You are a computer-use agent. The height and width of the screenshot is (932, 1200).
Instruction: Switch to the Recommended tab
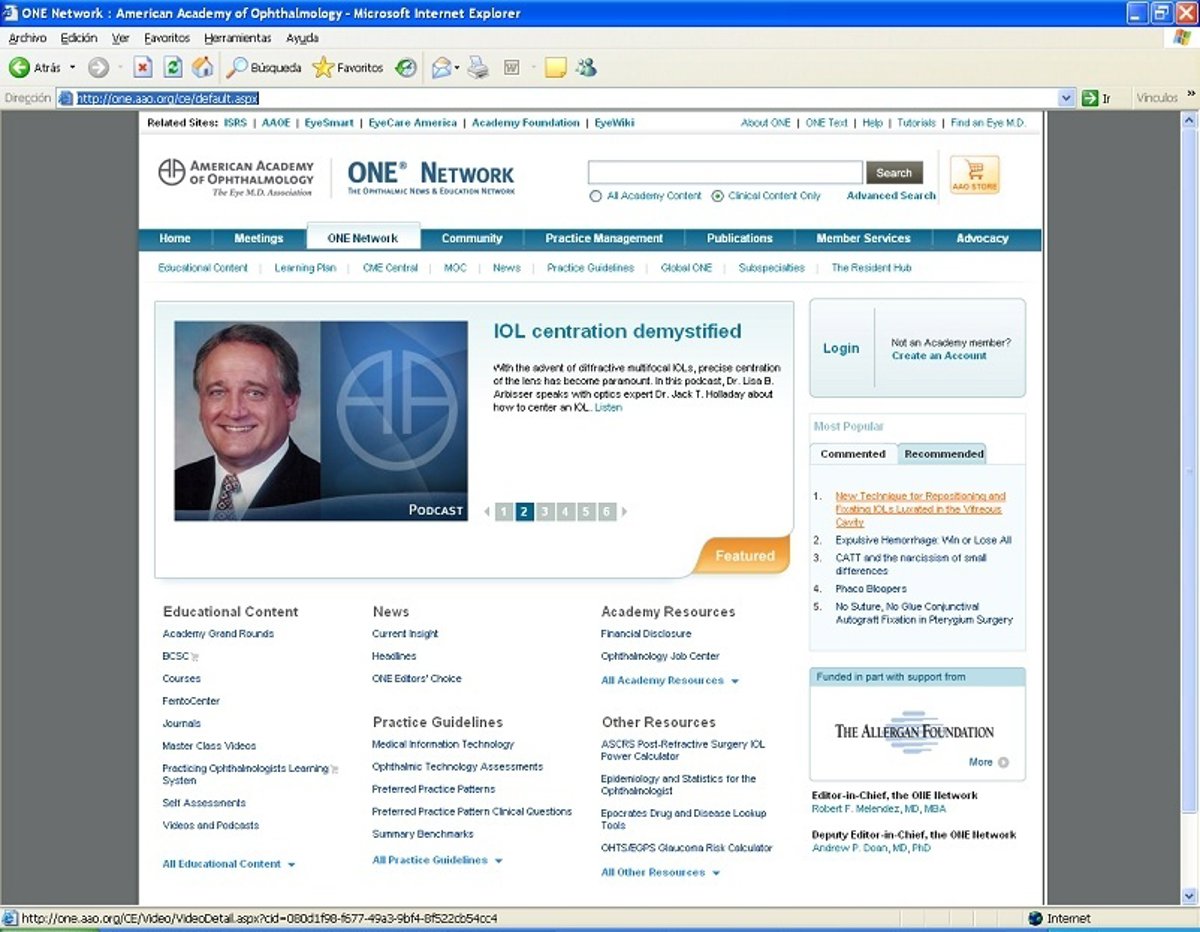pos(943,454)
